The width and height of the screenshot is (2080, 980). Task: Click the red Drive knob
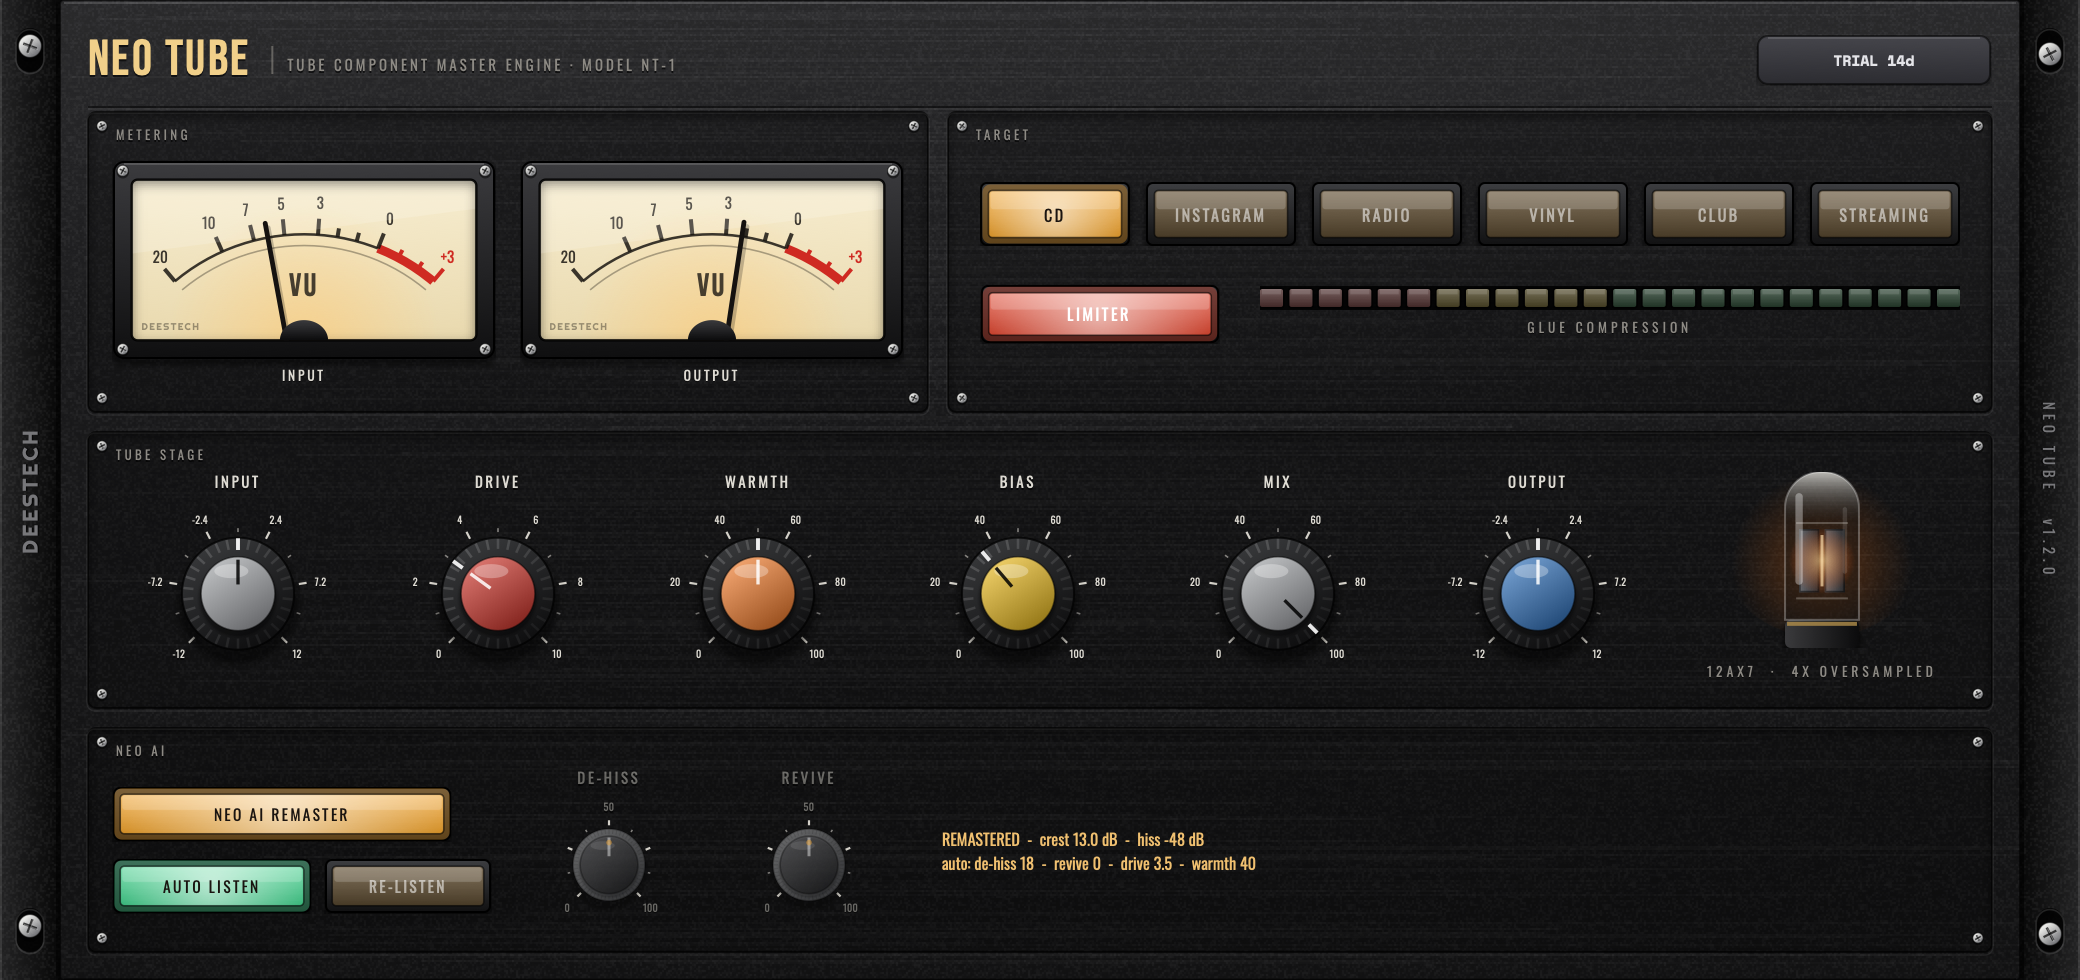(498, 593)
